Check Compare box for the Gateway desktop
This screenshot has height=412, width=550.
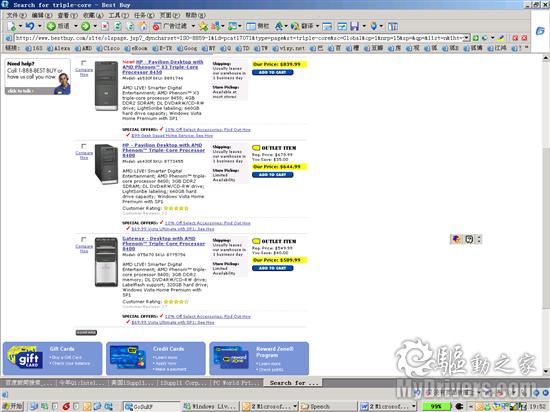pyautogui.click(x=83, y=239)
